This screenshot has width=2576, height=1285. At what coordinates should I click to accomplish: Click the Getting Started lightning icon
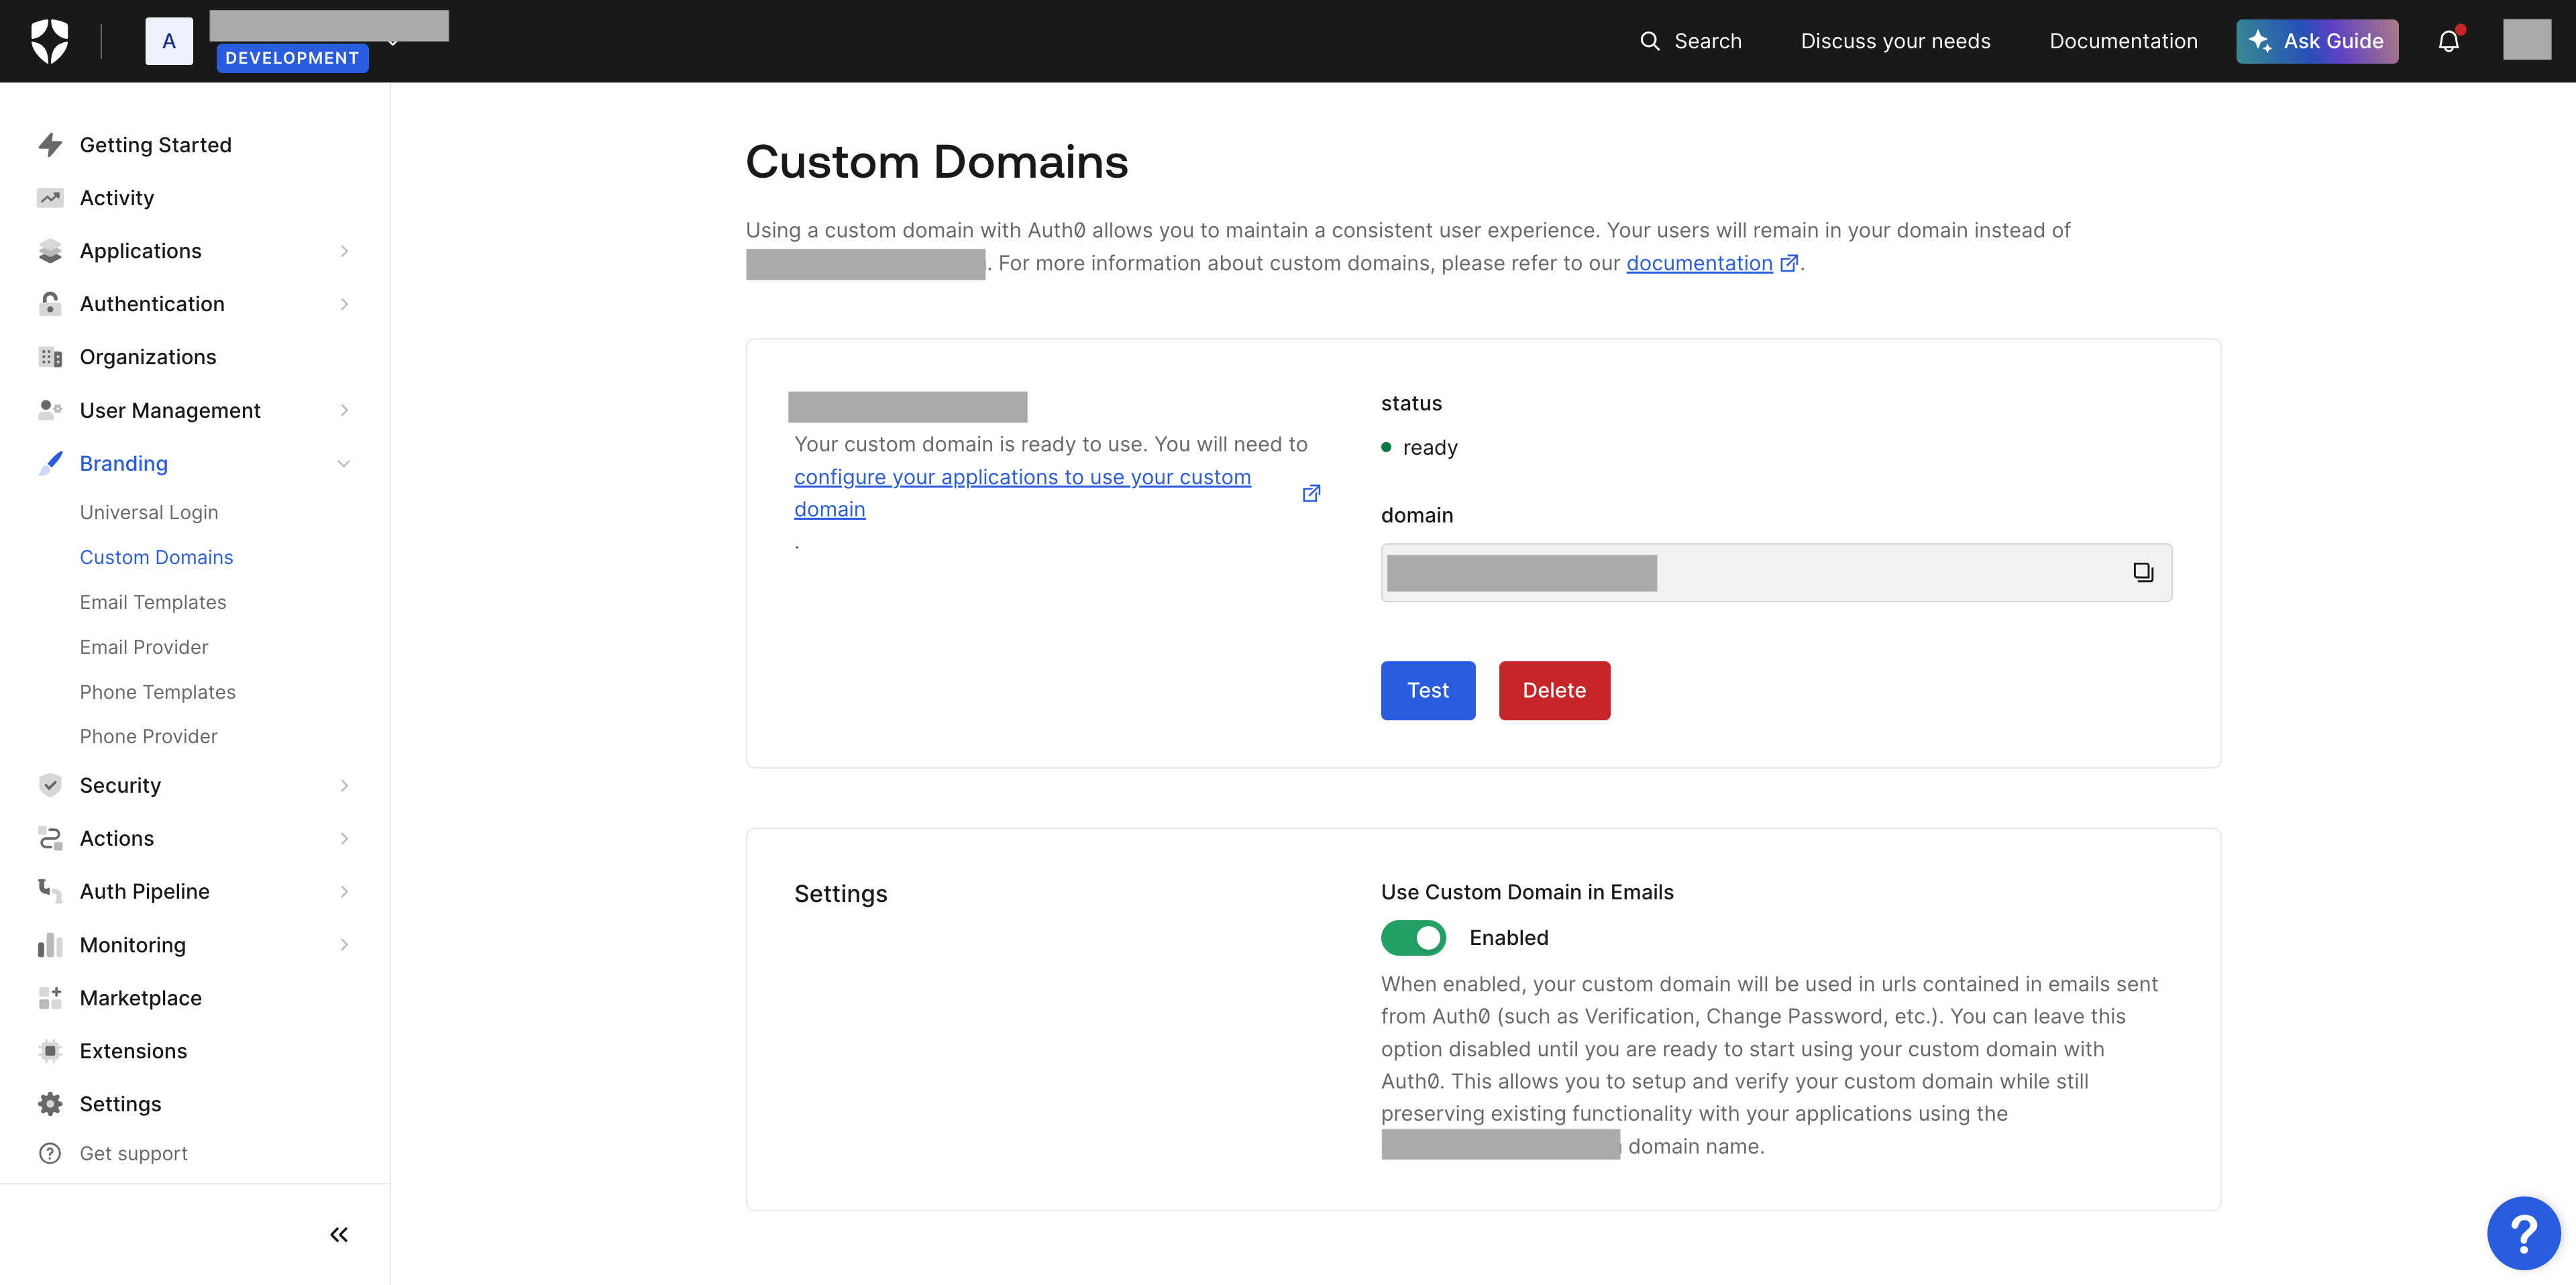[x=50, y=145]
